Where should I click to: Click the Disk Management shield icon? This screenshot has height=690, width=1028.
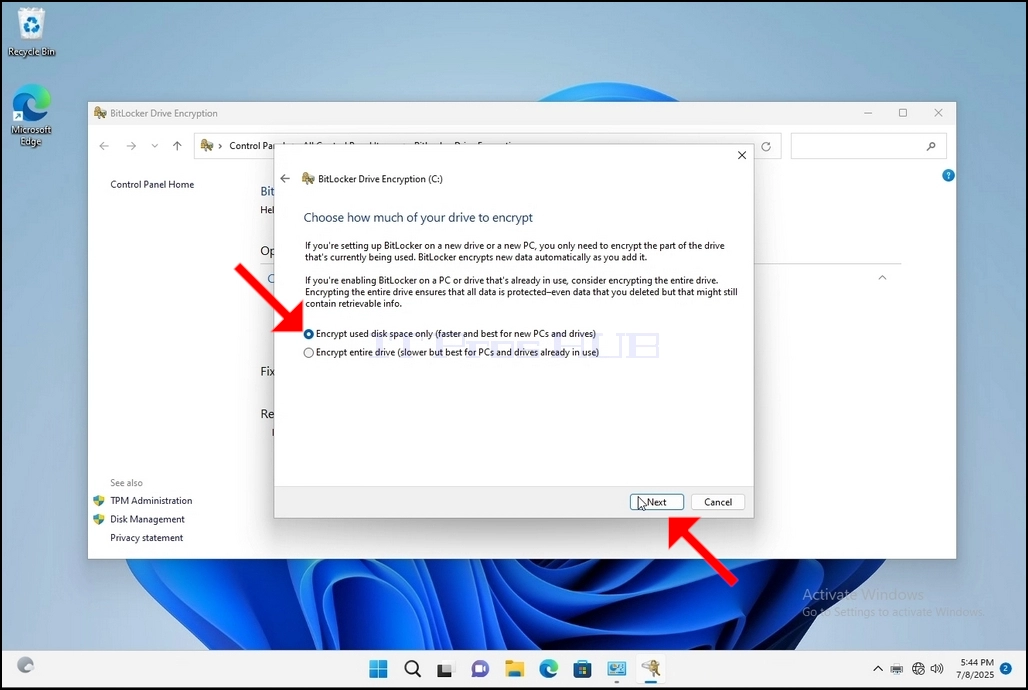(x=99, y=519)
